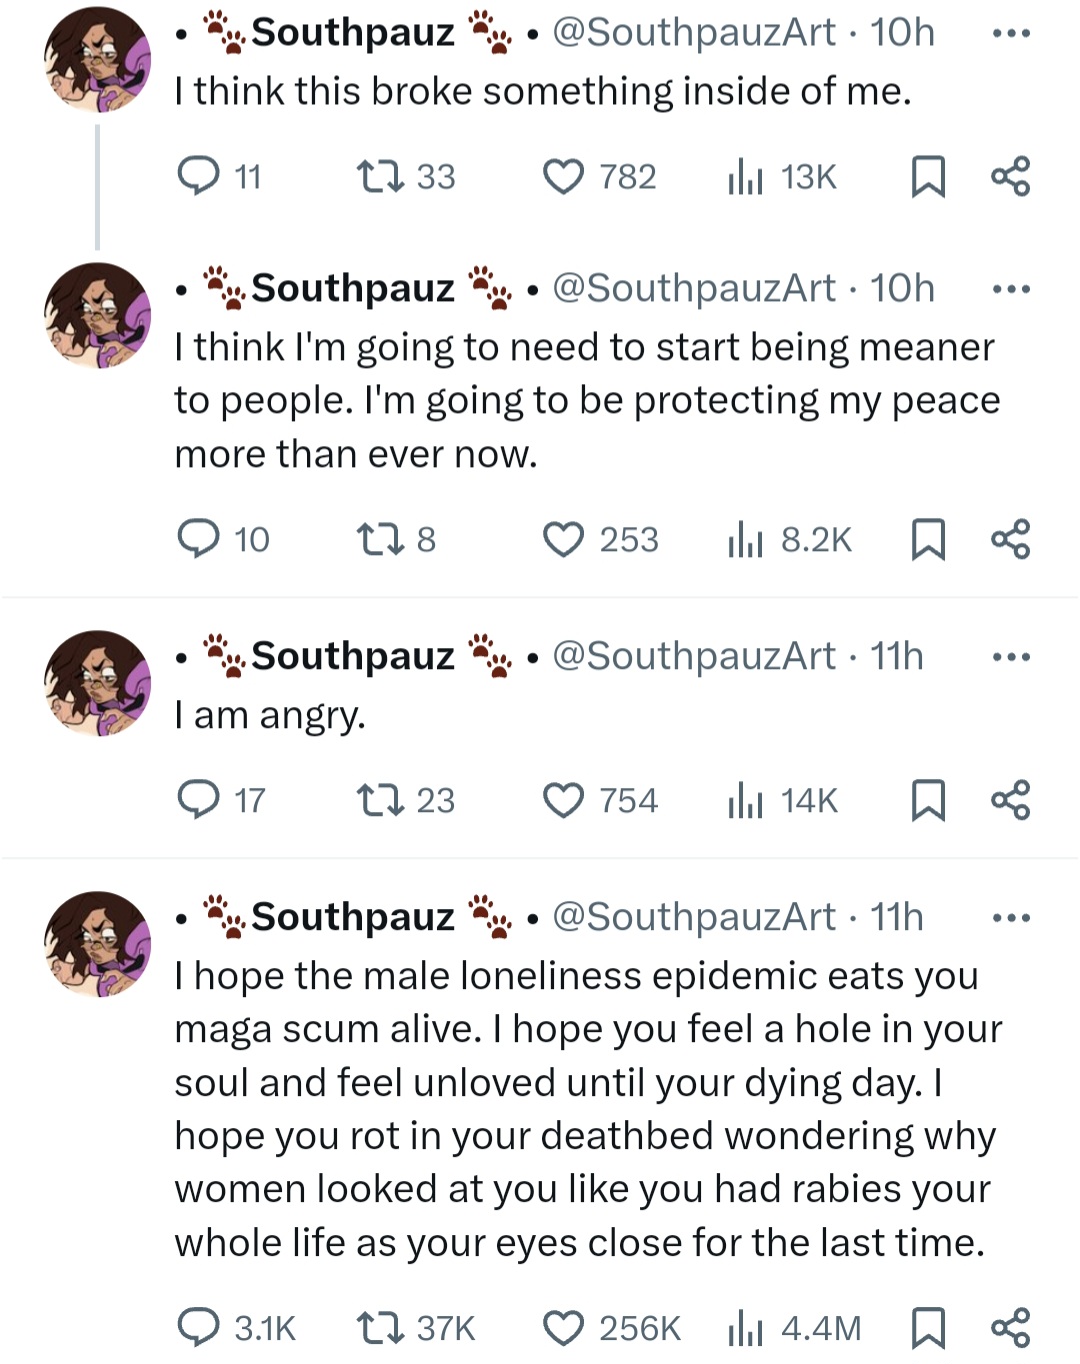This screenshot has width=1080, height=1364.
Task: Retweet the tweet with 37K reposts
Action: (x=380, y=1328)
